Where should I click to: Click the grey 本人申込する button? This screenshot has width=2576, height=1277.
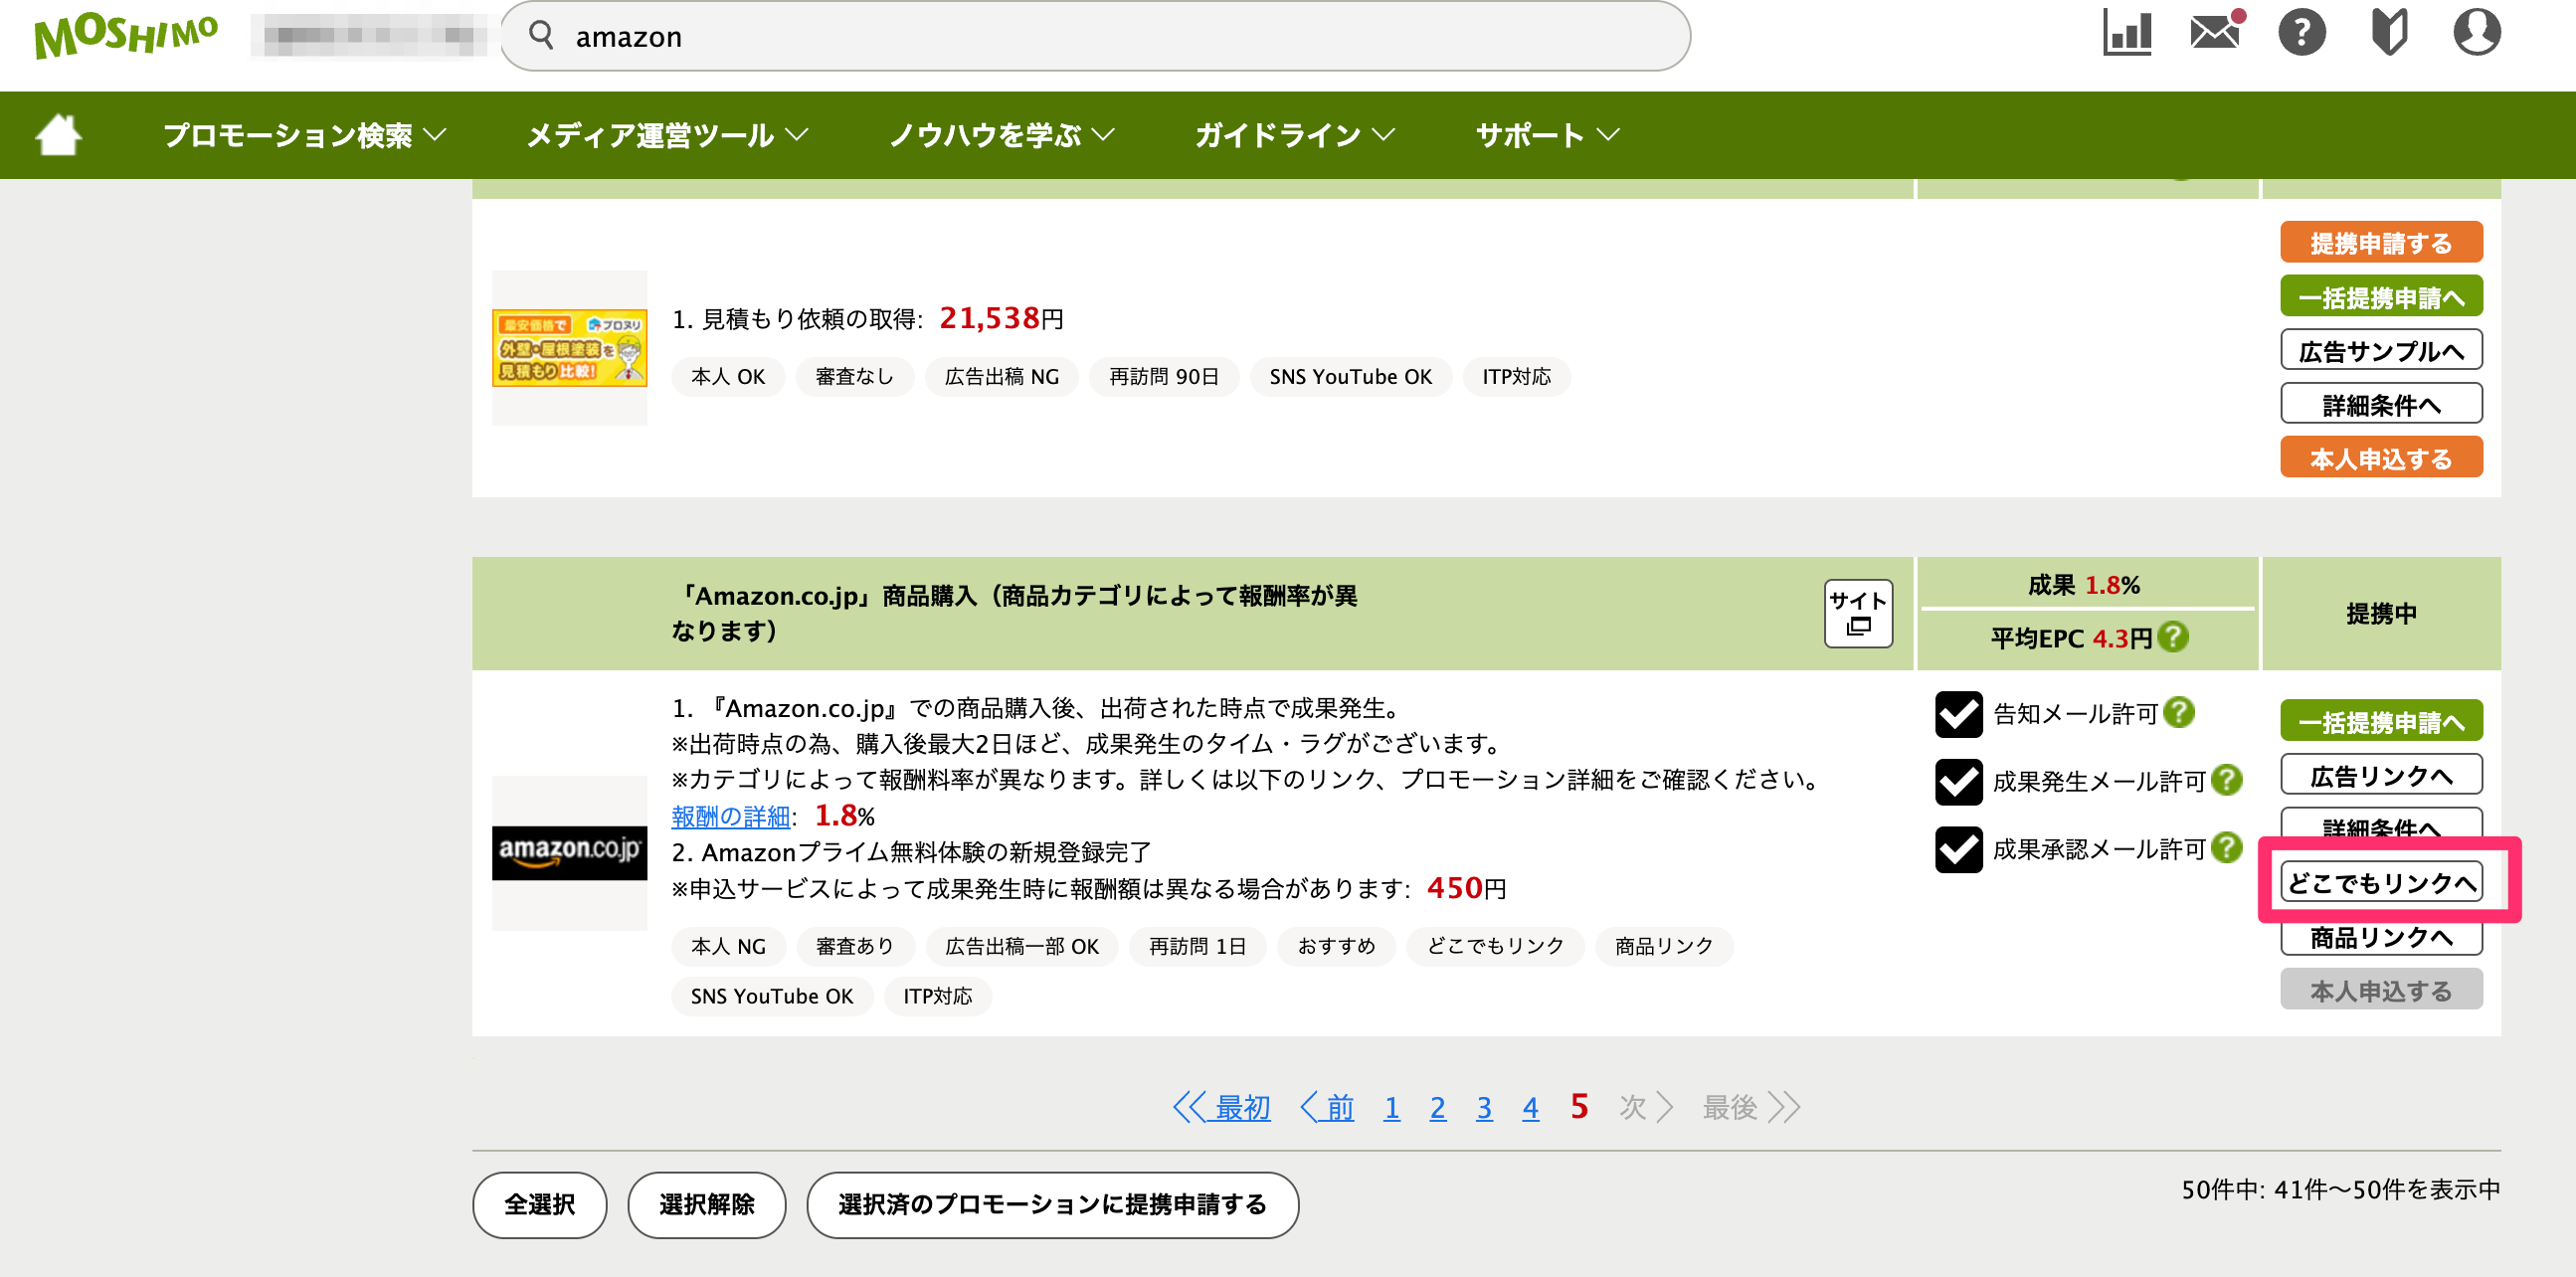pyautogui.click(x=2380, y=991)
